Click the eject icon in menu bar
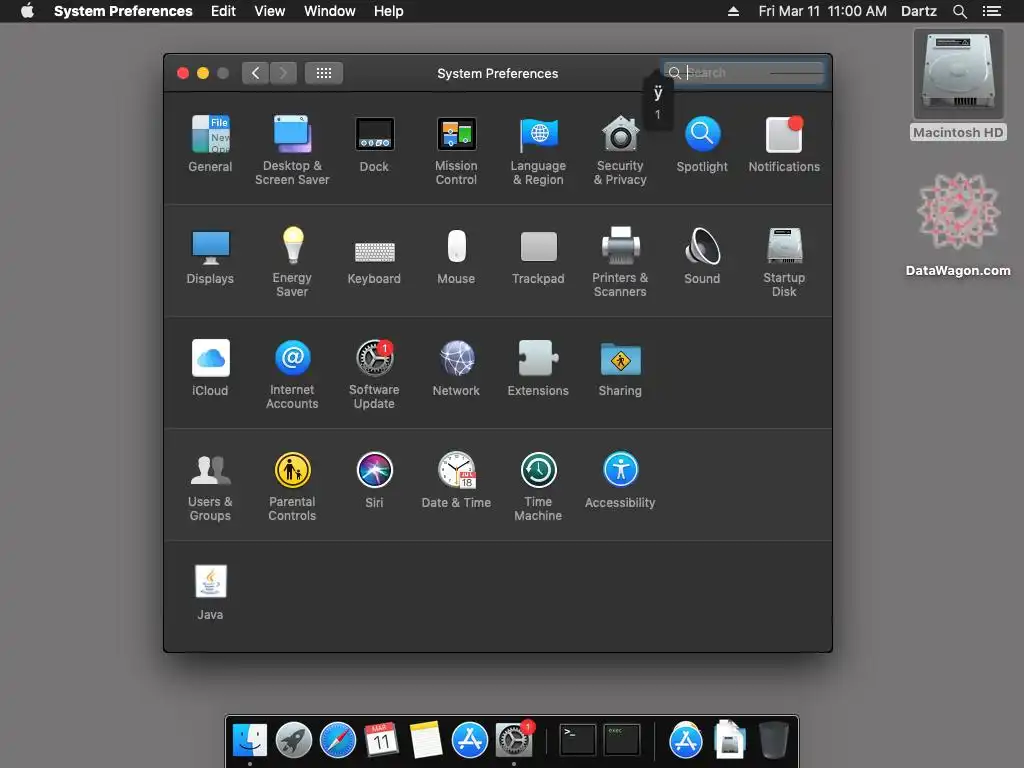1024x768 pixels. click(x=733, y=11)
